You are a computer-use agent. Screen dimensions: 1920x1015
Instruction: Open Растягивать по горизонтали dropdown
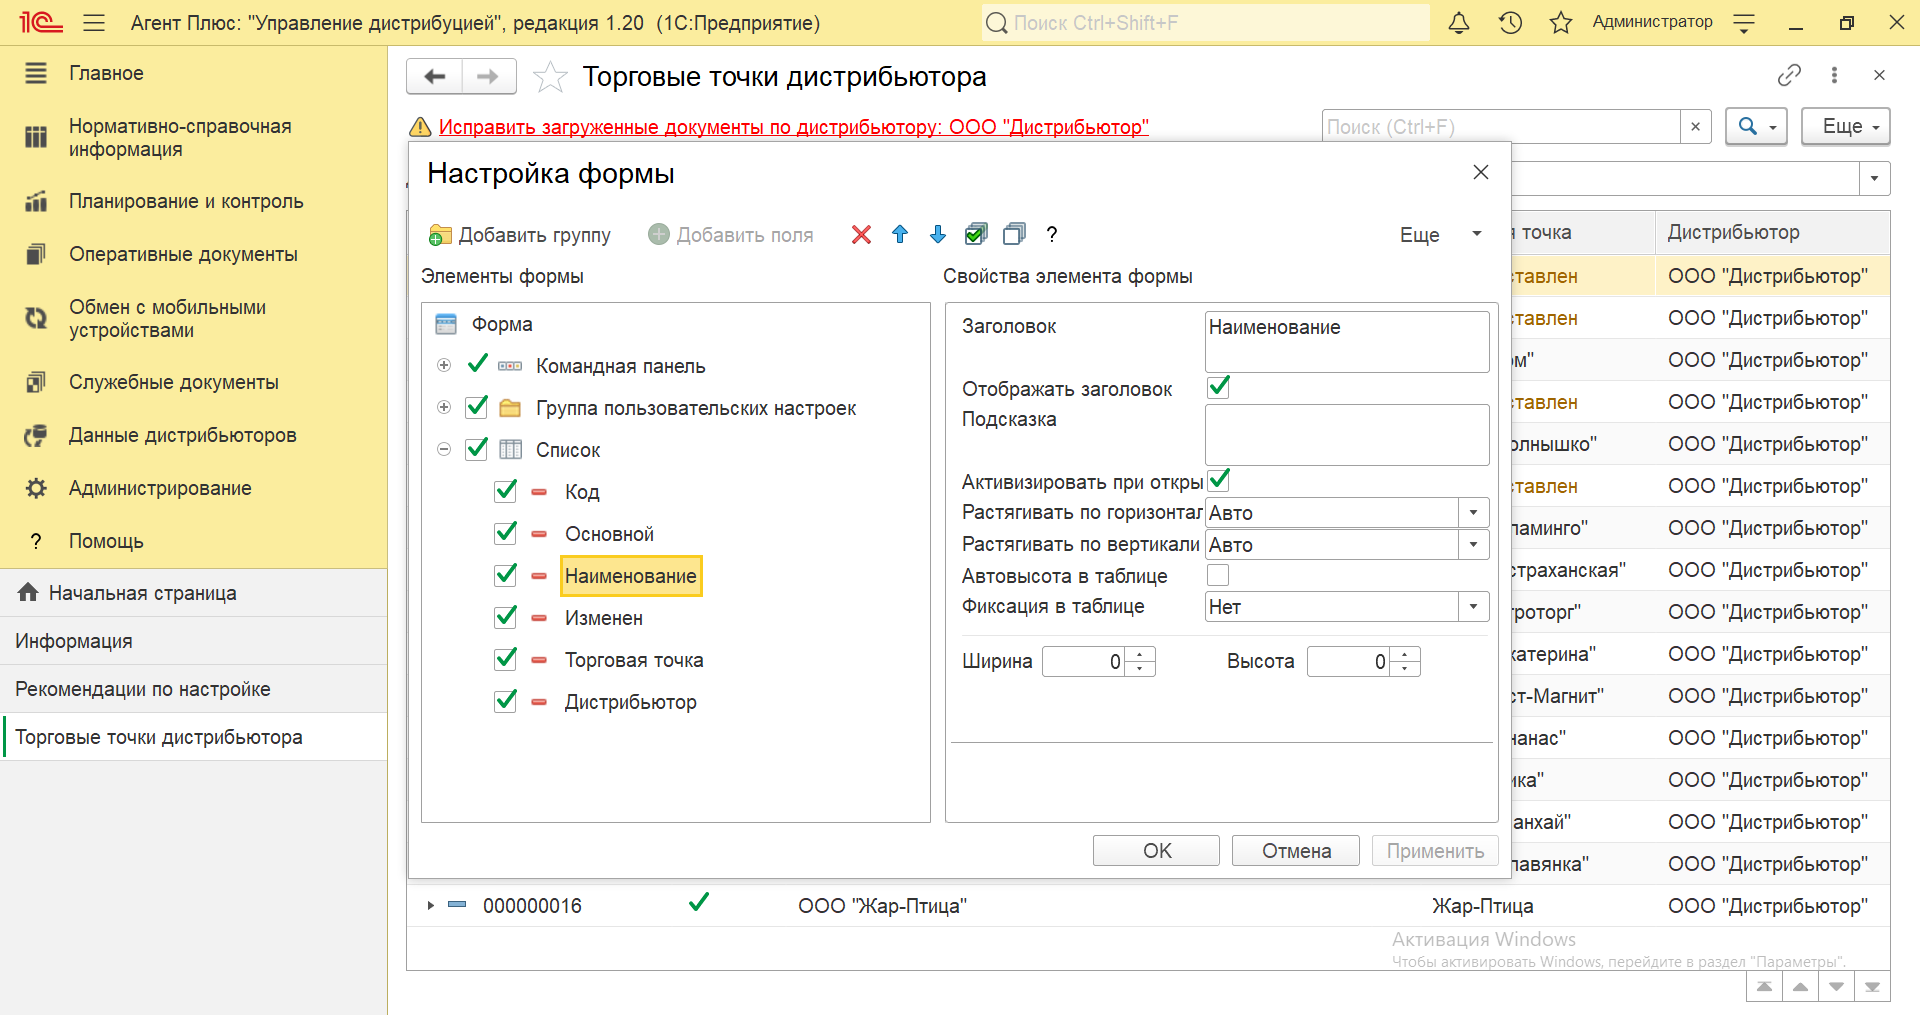point(1473,512)
